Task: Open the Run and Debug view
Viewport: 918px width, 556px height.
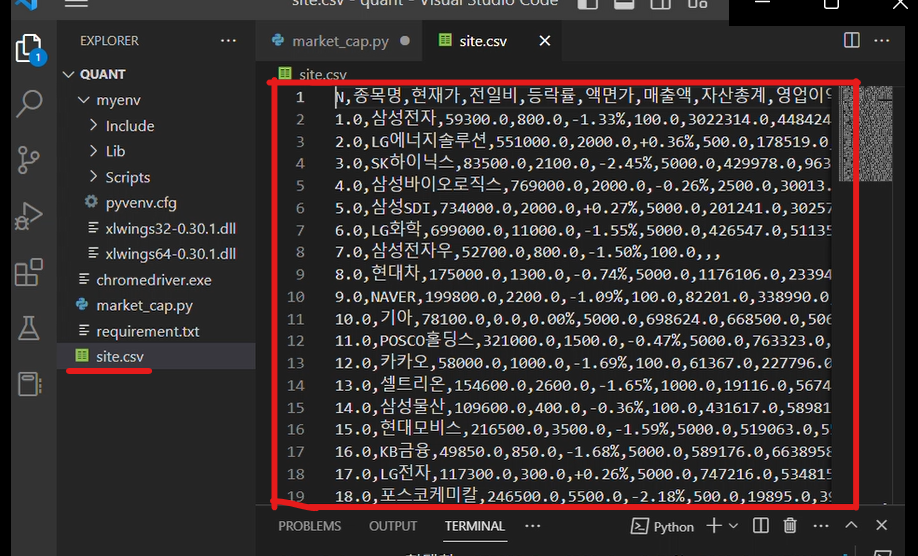Action: (29, 216)
